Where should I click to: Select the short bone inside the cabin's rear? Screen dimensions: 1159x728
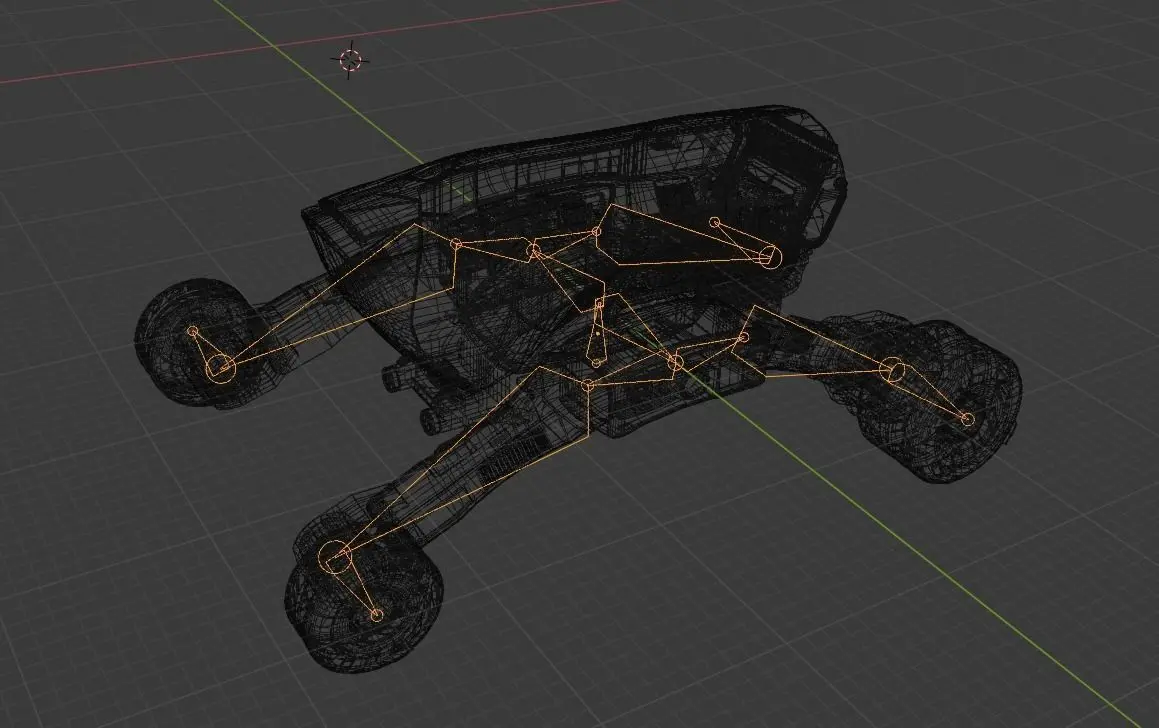744,242
